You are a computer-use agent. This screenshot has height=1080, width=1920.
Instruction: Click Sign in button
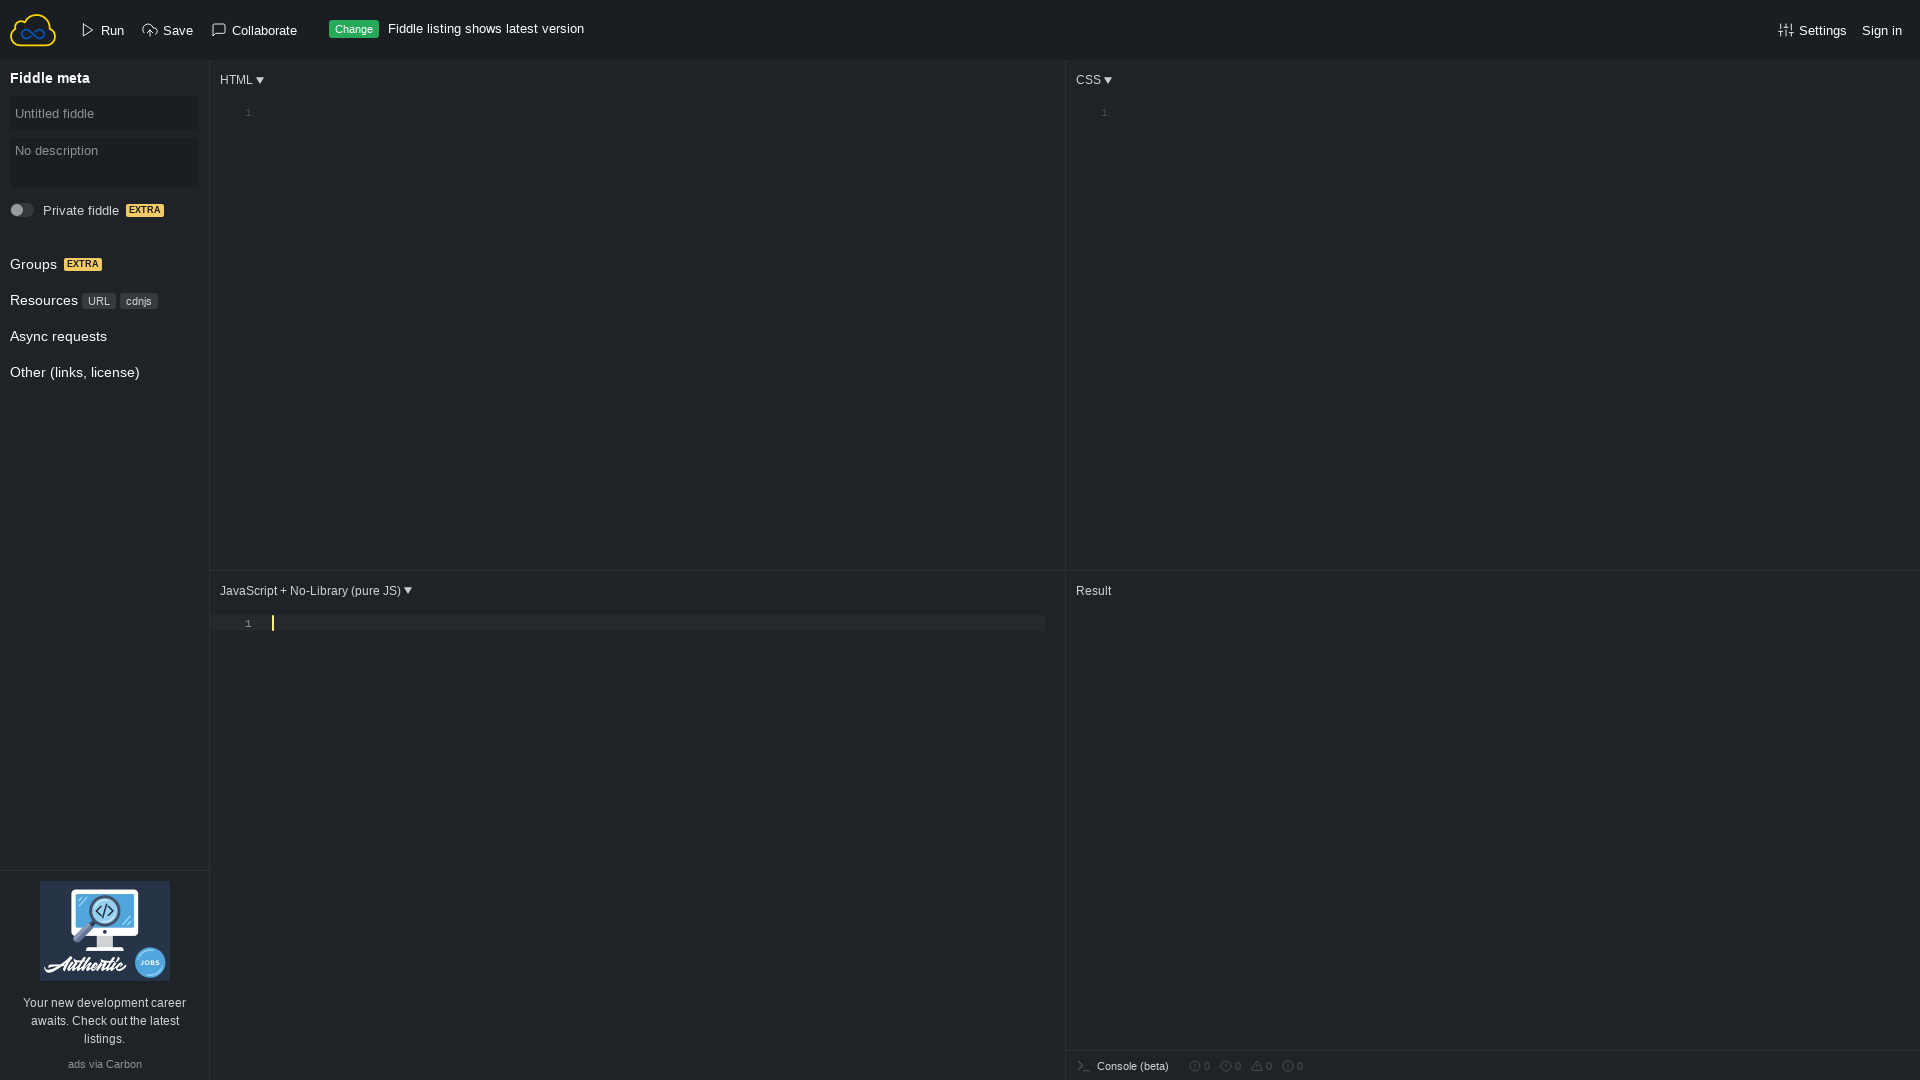[1882, 29]
